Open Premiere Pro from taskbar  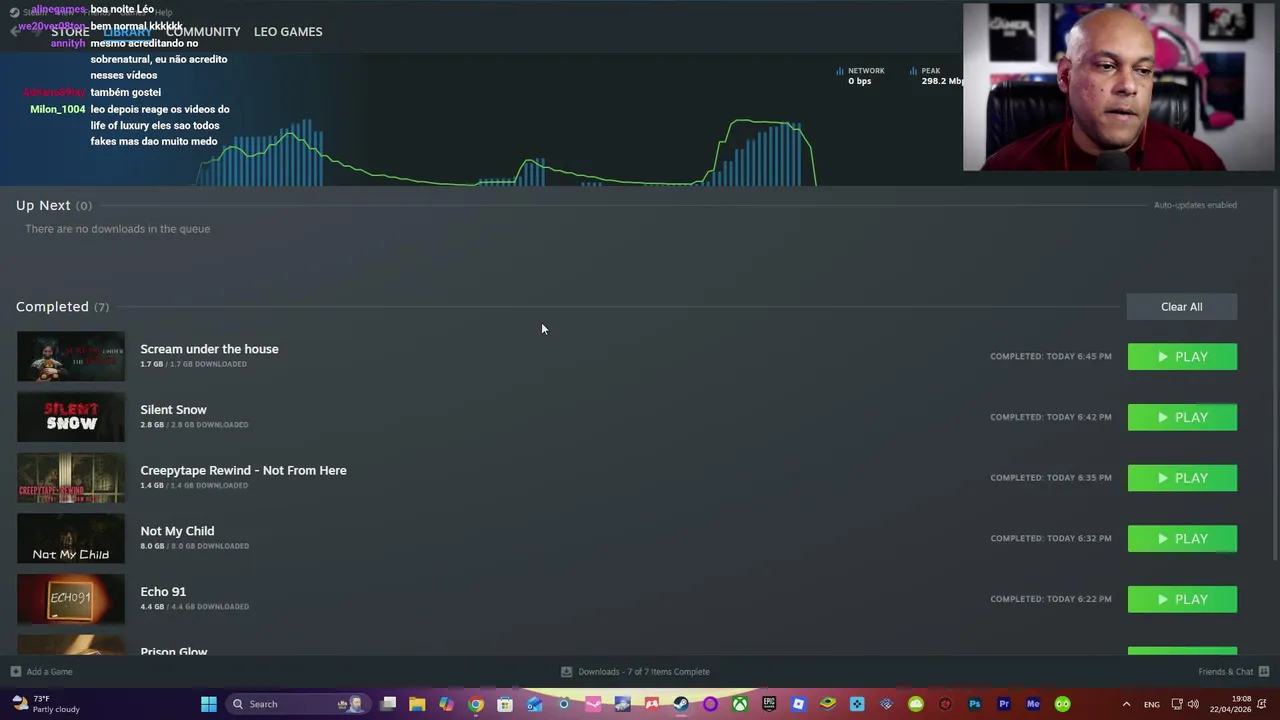tap(1004, 704)
